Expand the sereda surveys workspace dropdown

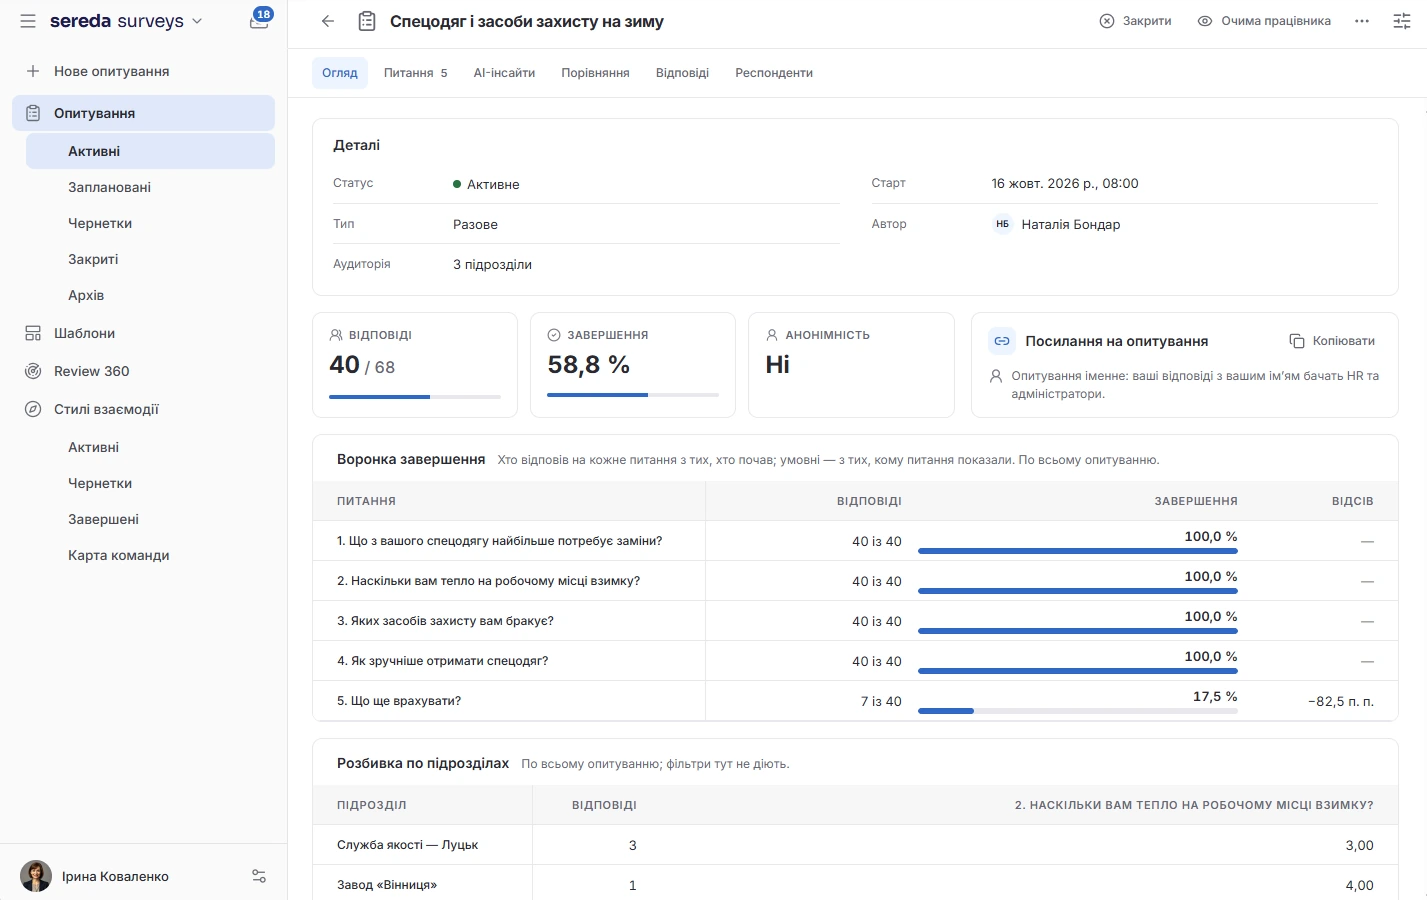pos(126,21)
